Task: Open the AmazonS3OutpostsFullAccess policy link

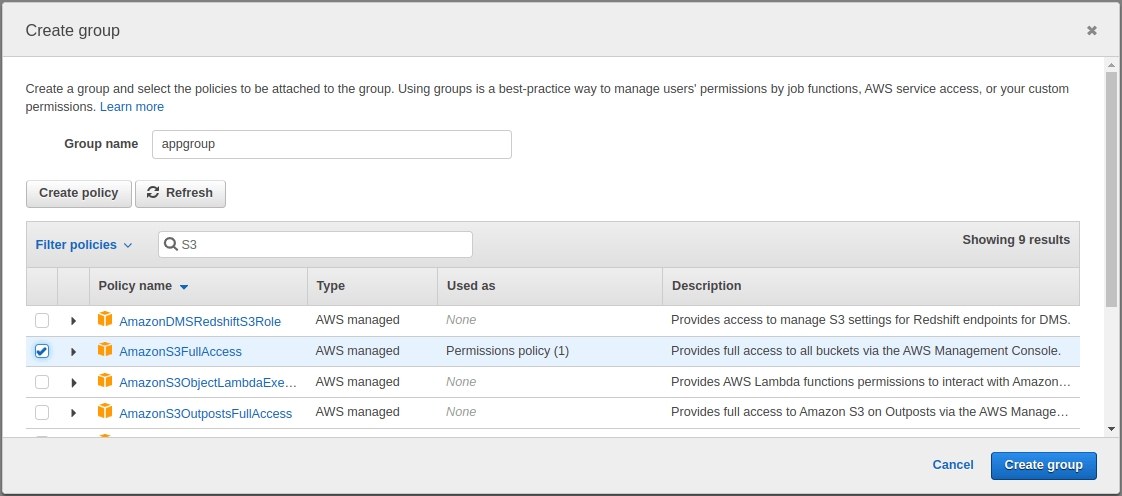Action: [205, 413]
